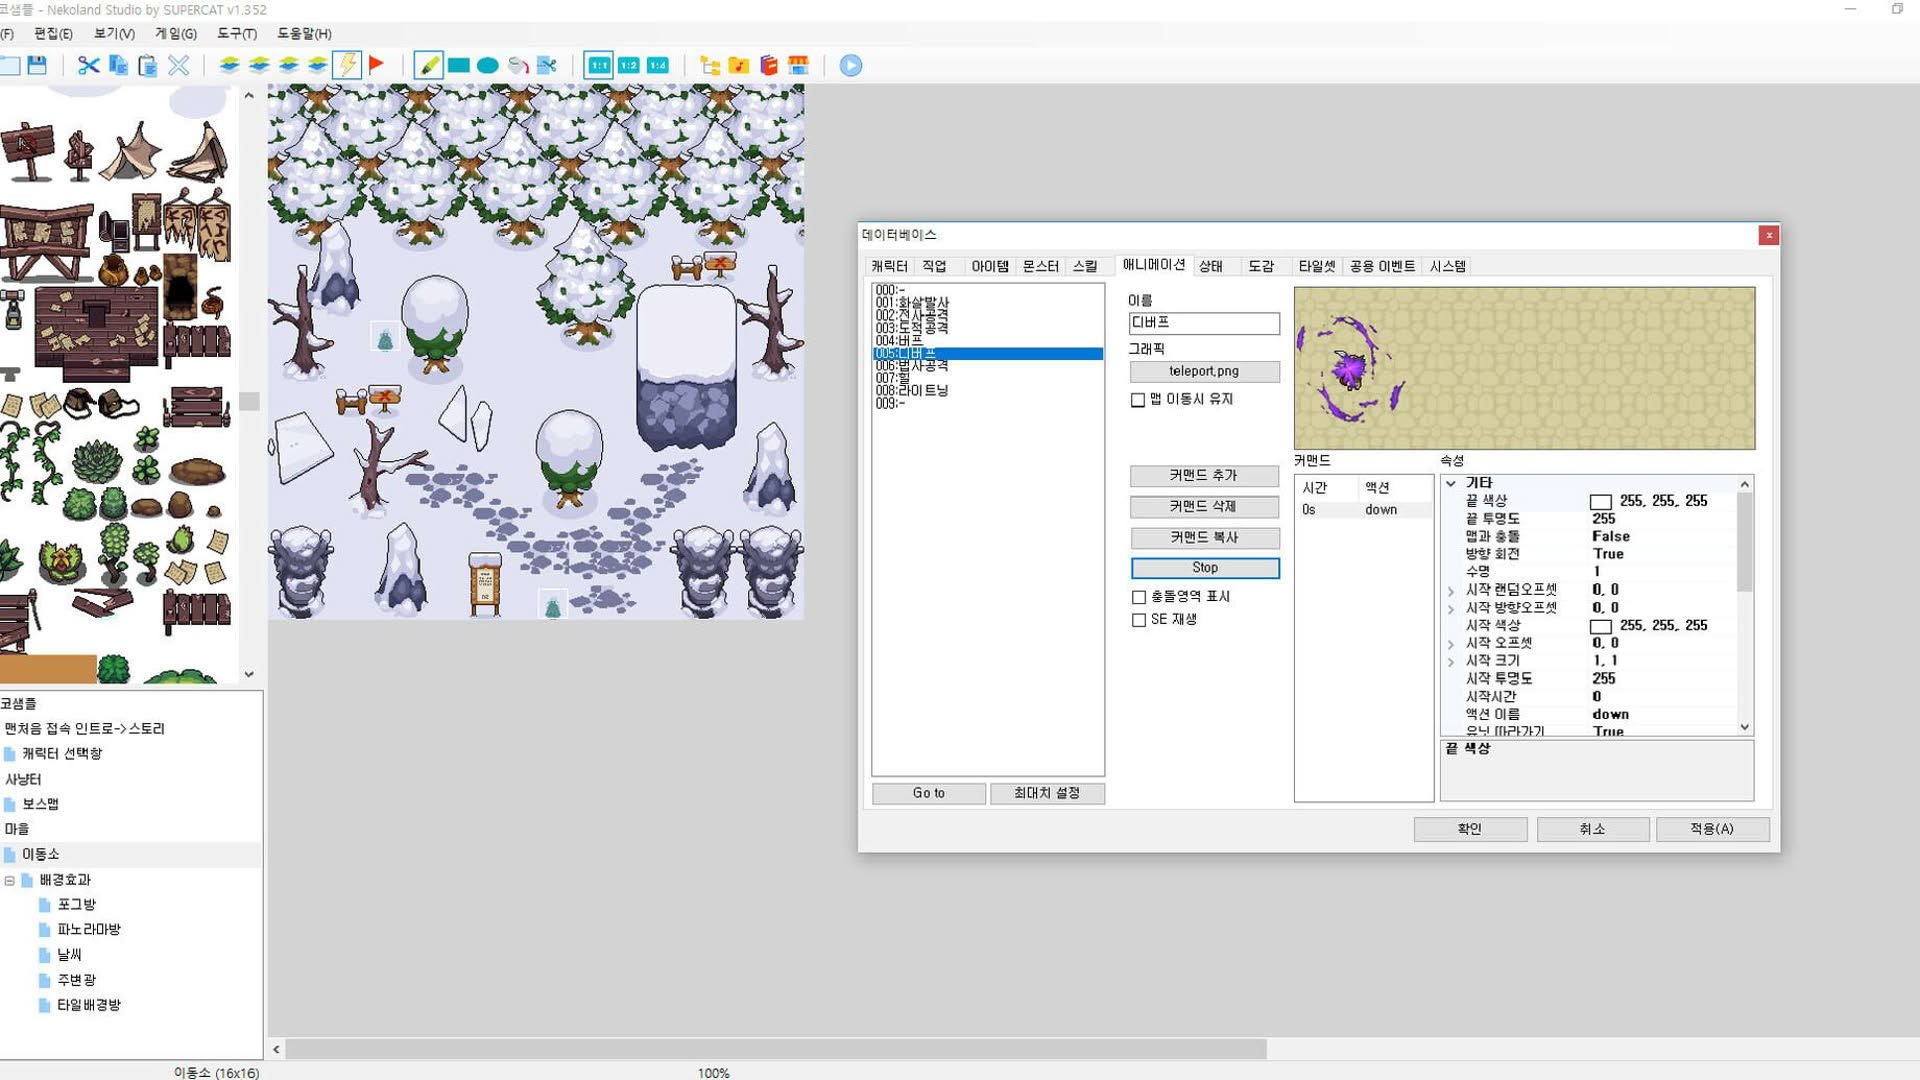Set the zoom to 1:2
Viewport: 1920px width, 1080px height.
click(x=628, y=65)
